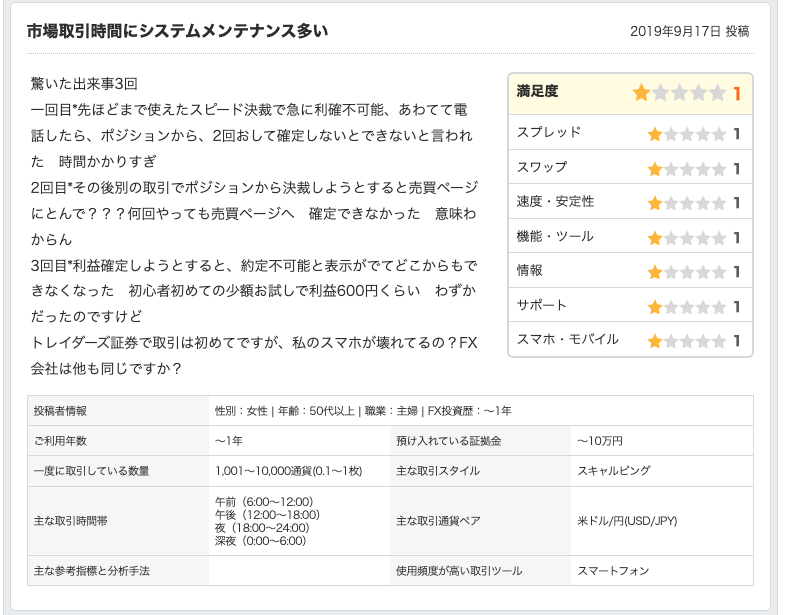This screenshot has height=615, width=786.
Task: Click the post date 2019年9月17日 投稿
Action: pos(690,32)
